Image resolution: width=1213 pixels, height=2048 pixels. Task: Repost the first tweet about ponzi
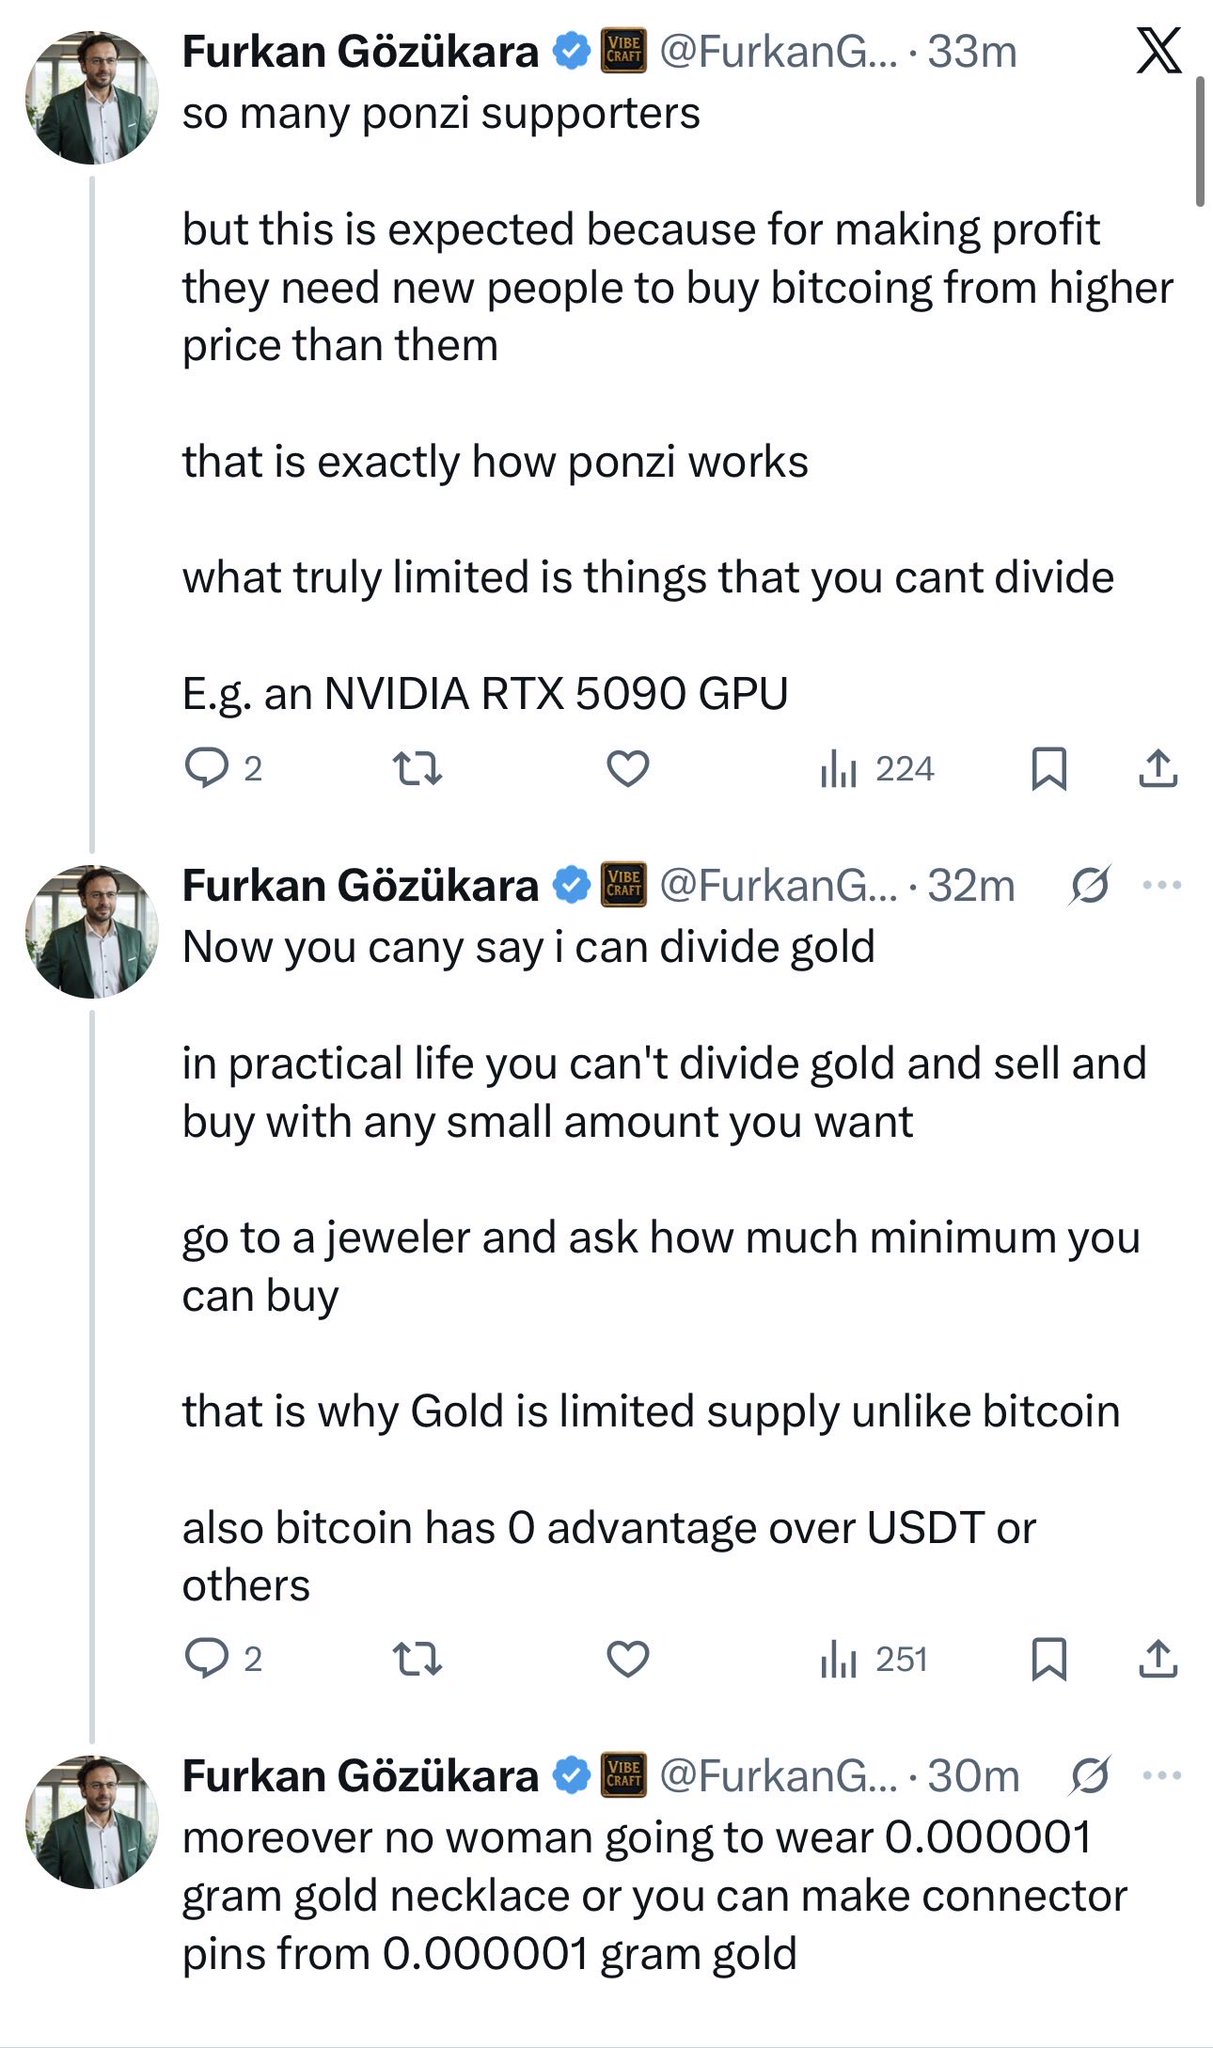coord(417,768)
